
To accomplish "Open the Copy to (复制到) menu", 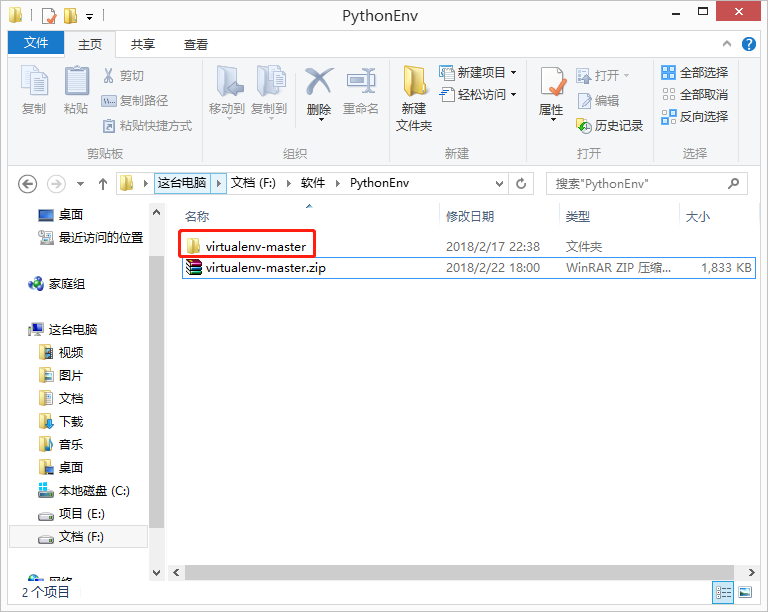I will (269, 93).
